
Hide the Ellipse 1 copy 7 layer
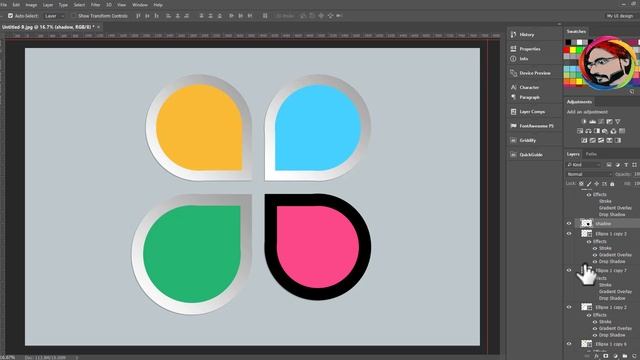569,270
